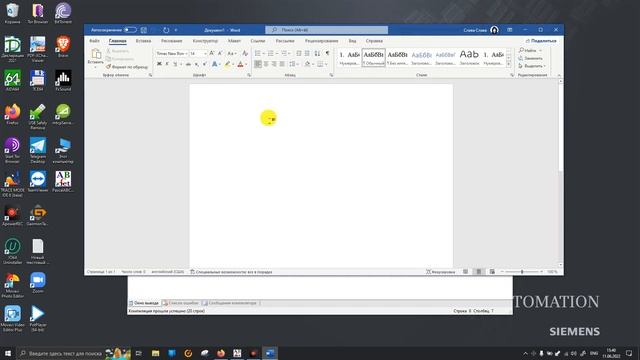The image size is (640, 360).
Task: Click the Копировать copy button
Action: [120, 59]
